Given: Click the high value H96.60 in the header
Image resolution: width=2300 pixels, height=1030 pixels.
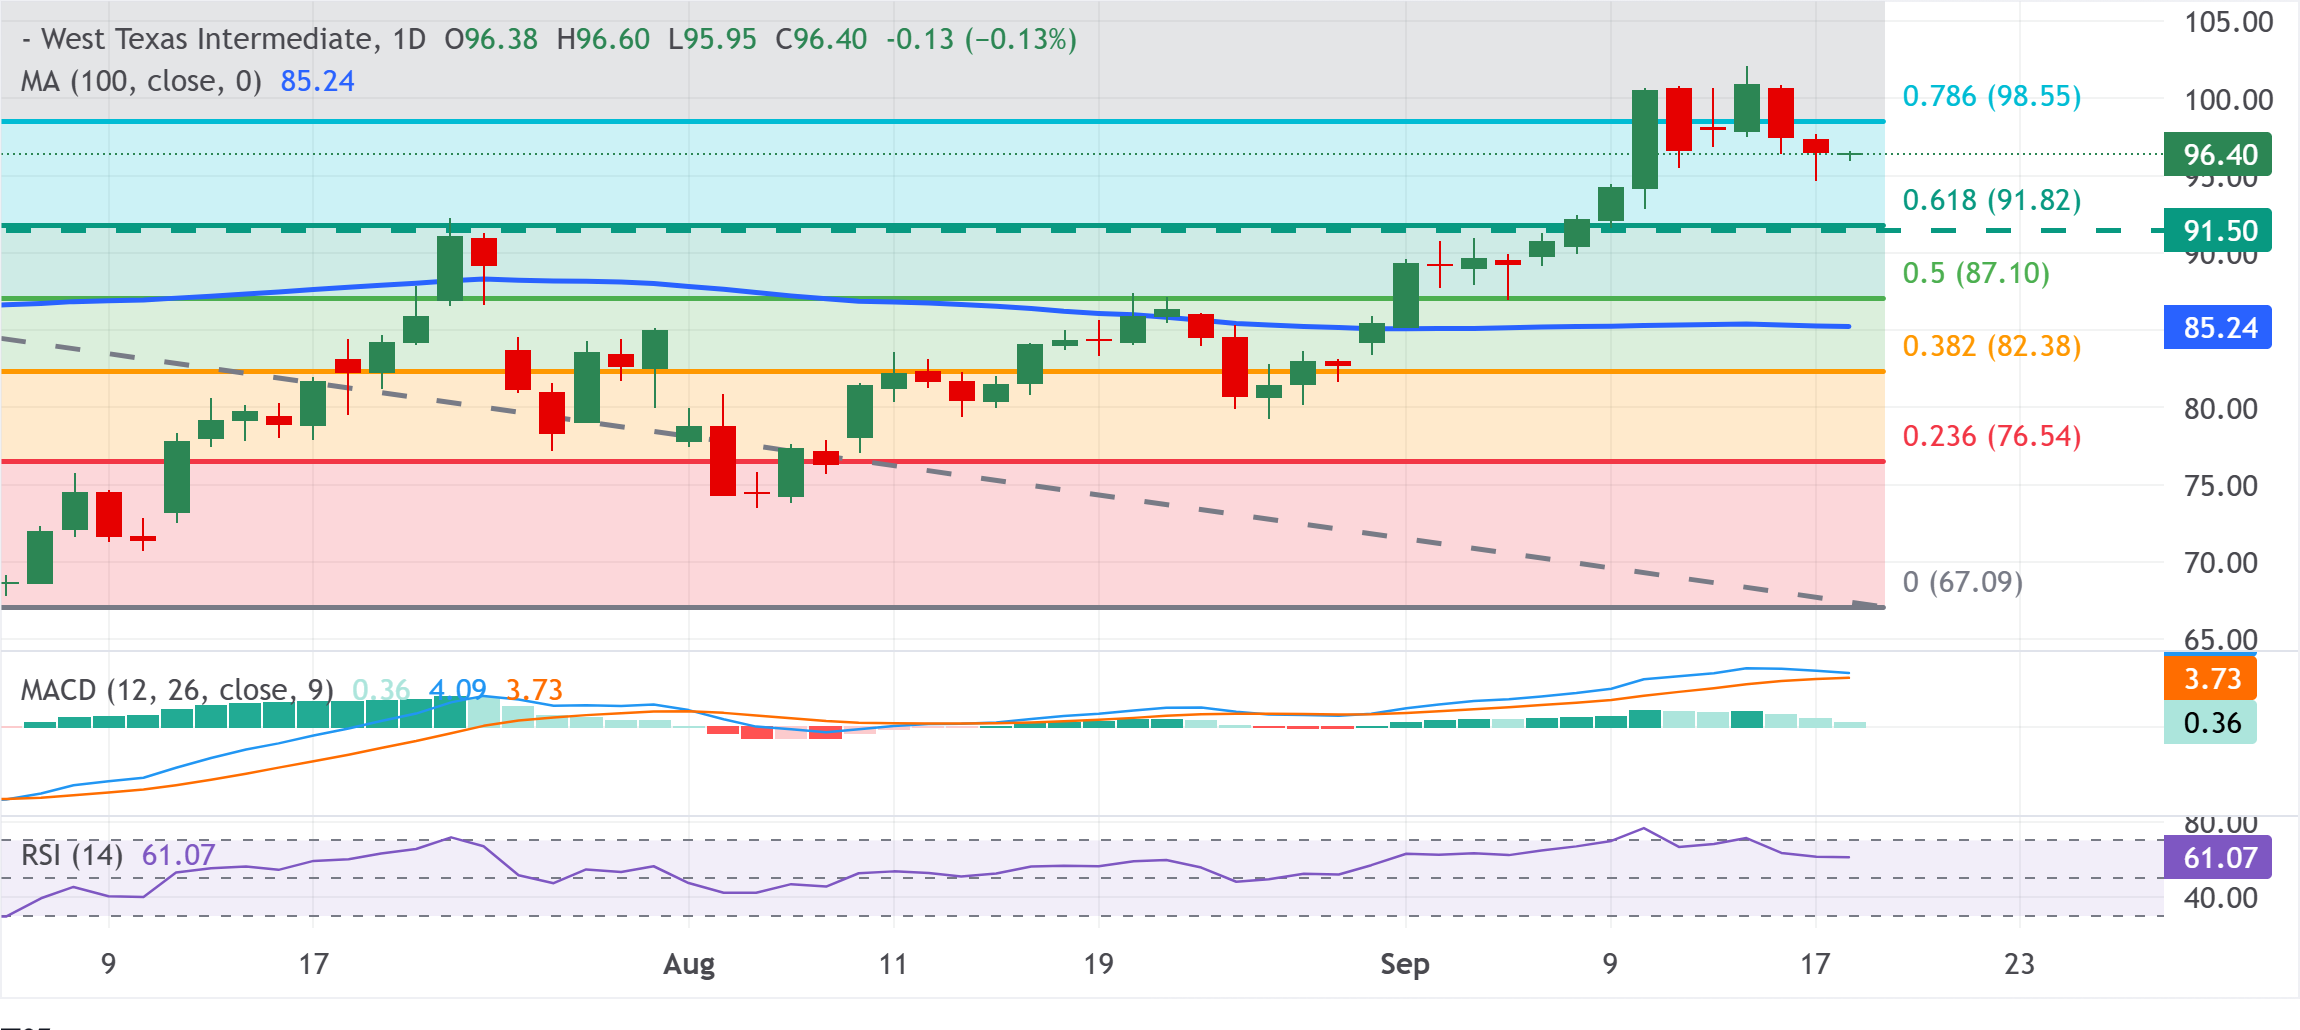Looking at the screenshot, I should pos(603,39).
